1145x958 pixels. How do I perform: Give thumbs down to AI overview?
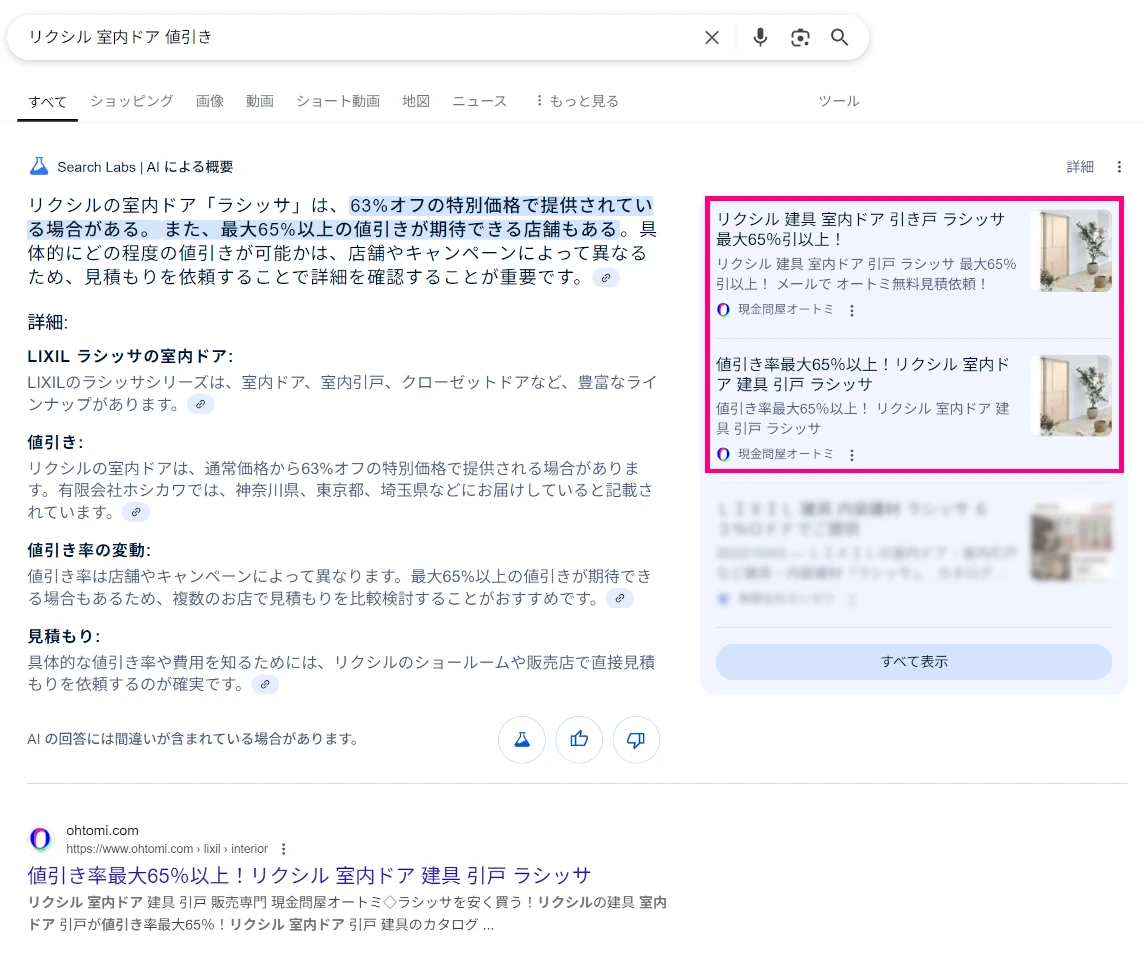[x=636, y=740]
